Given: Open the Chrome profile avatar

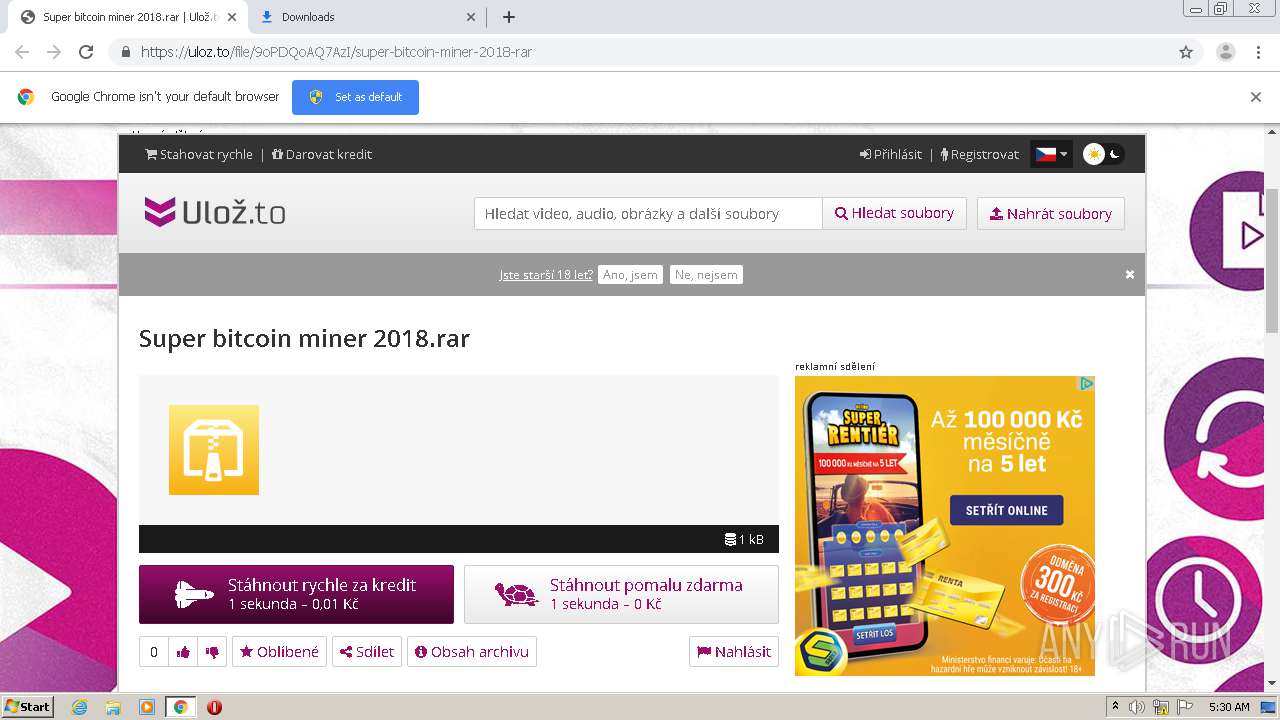Looking at the screenshot, I should pos(1225,52).
